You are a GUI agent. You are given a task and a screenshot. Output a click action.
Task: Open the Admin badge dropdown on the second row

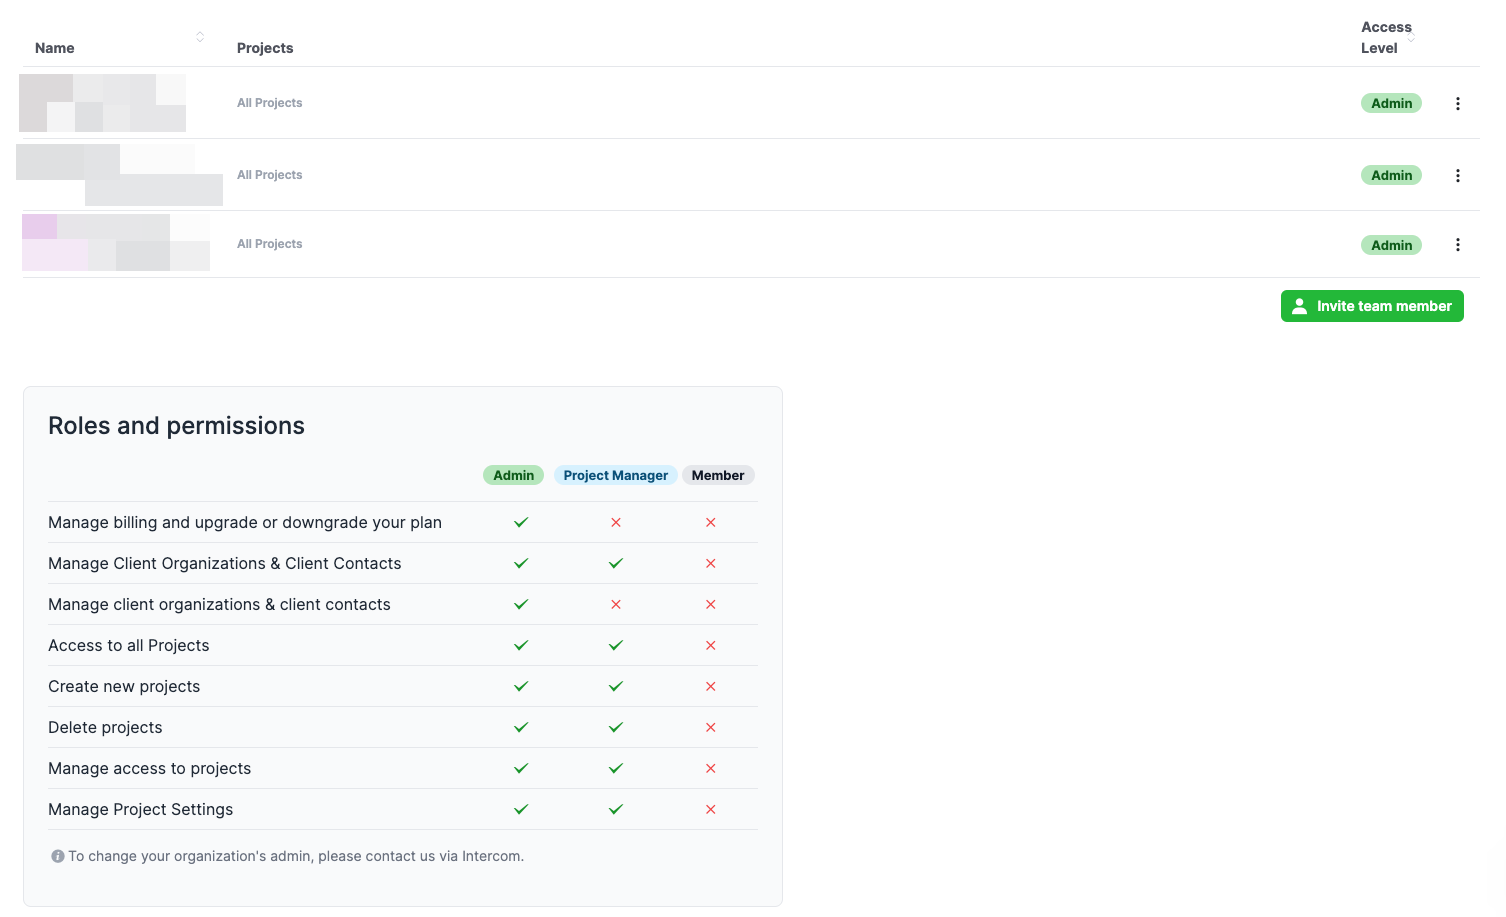(x=1391, y=175)
